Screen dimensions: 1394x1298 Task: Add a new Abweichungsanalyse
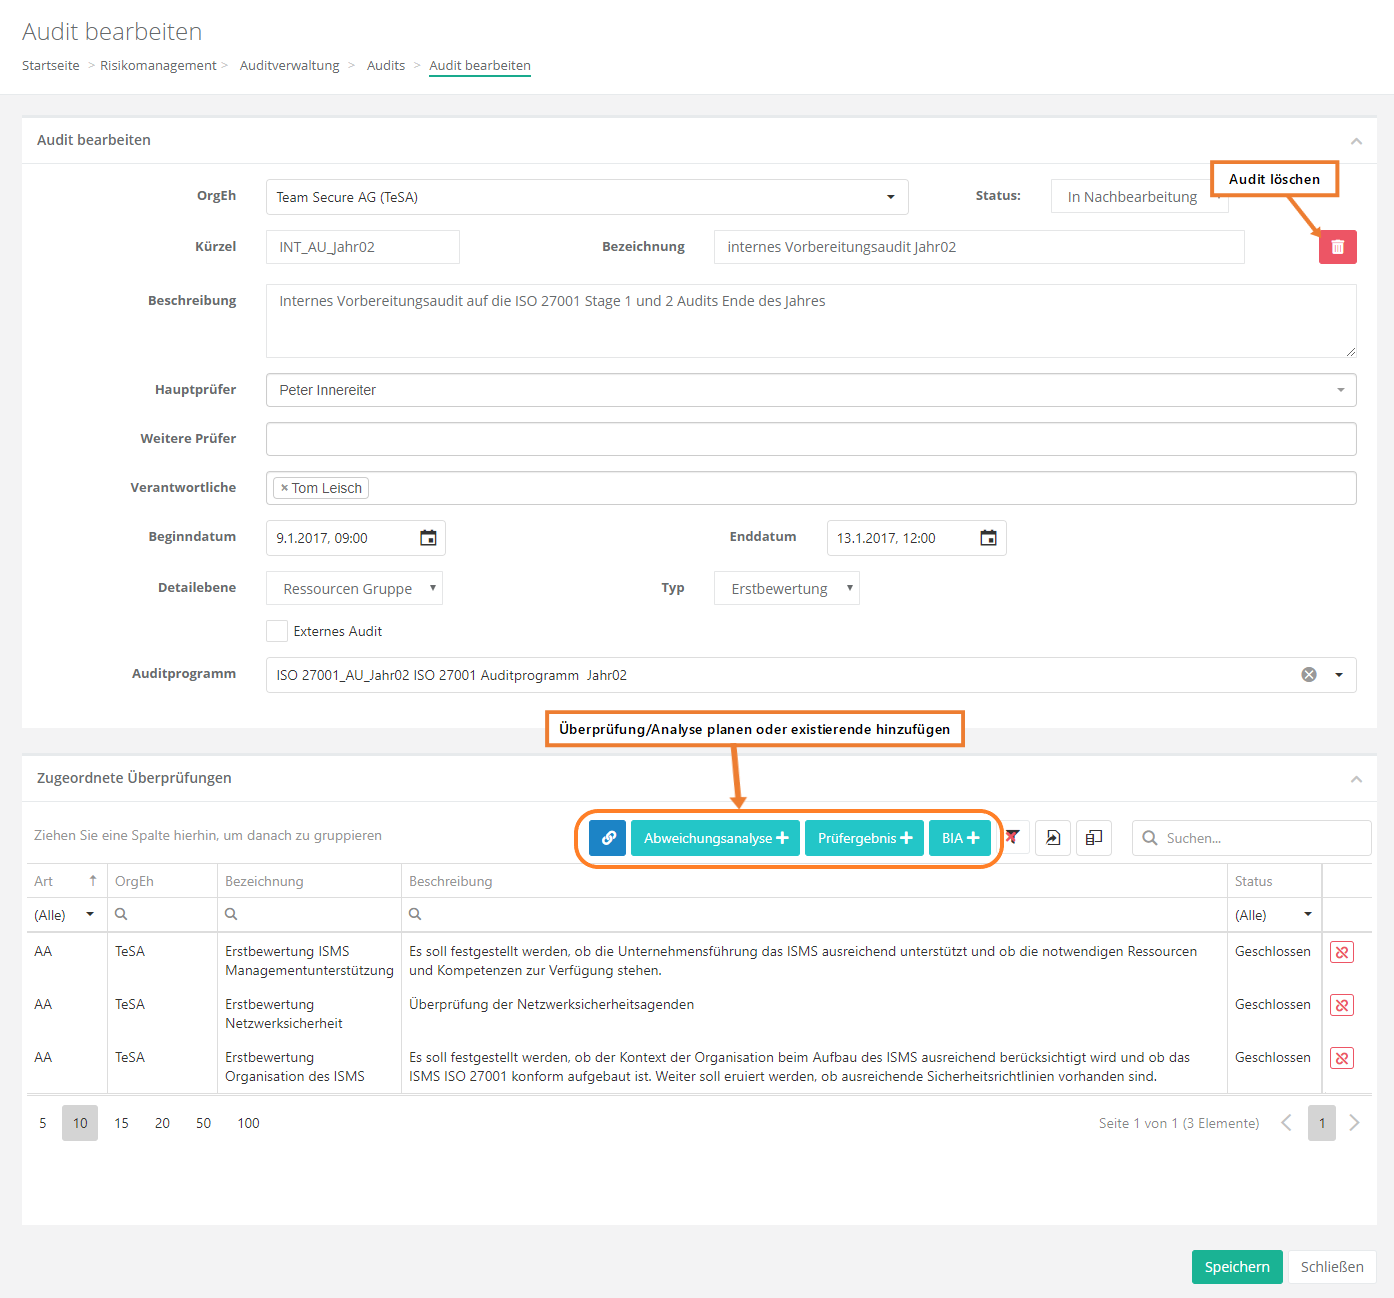[x=715, y=838]
